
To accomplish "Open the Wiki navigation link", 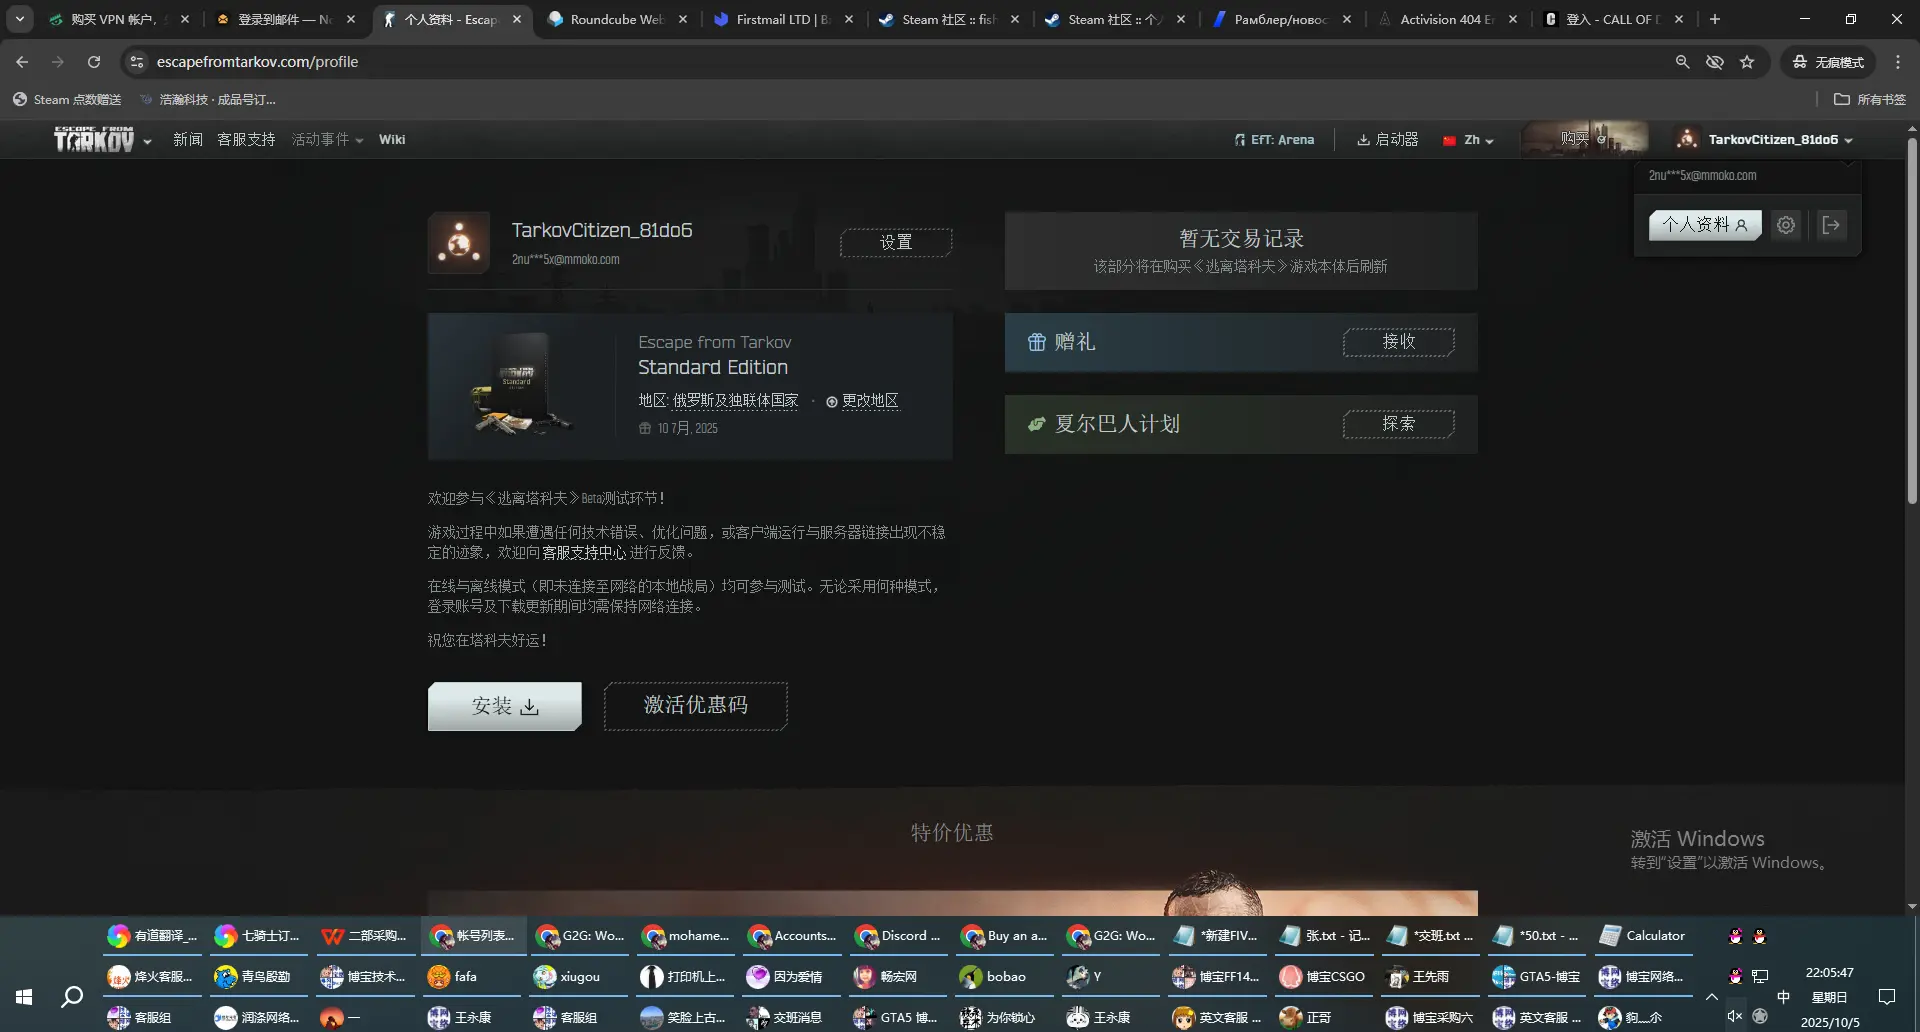I will tap(392, 140).
